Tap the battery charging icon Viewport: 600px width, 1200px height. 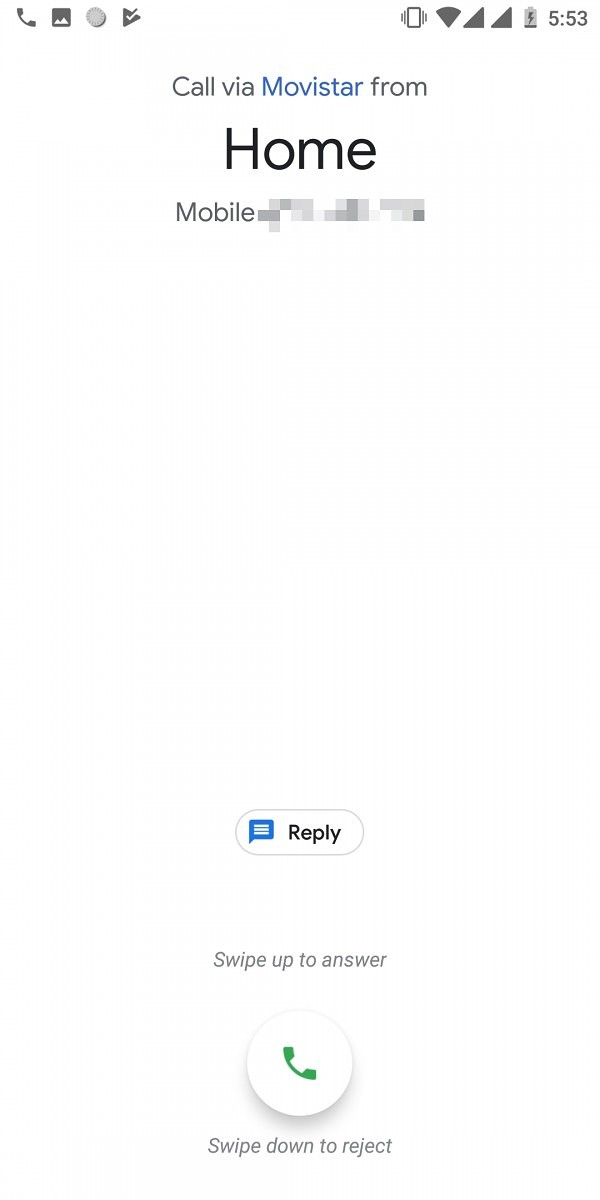click(x=530, y=18)
